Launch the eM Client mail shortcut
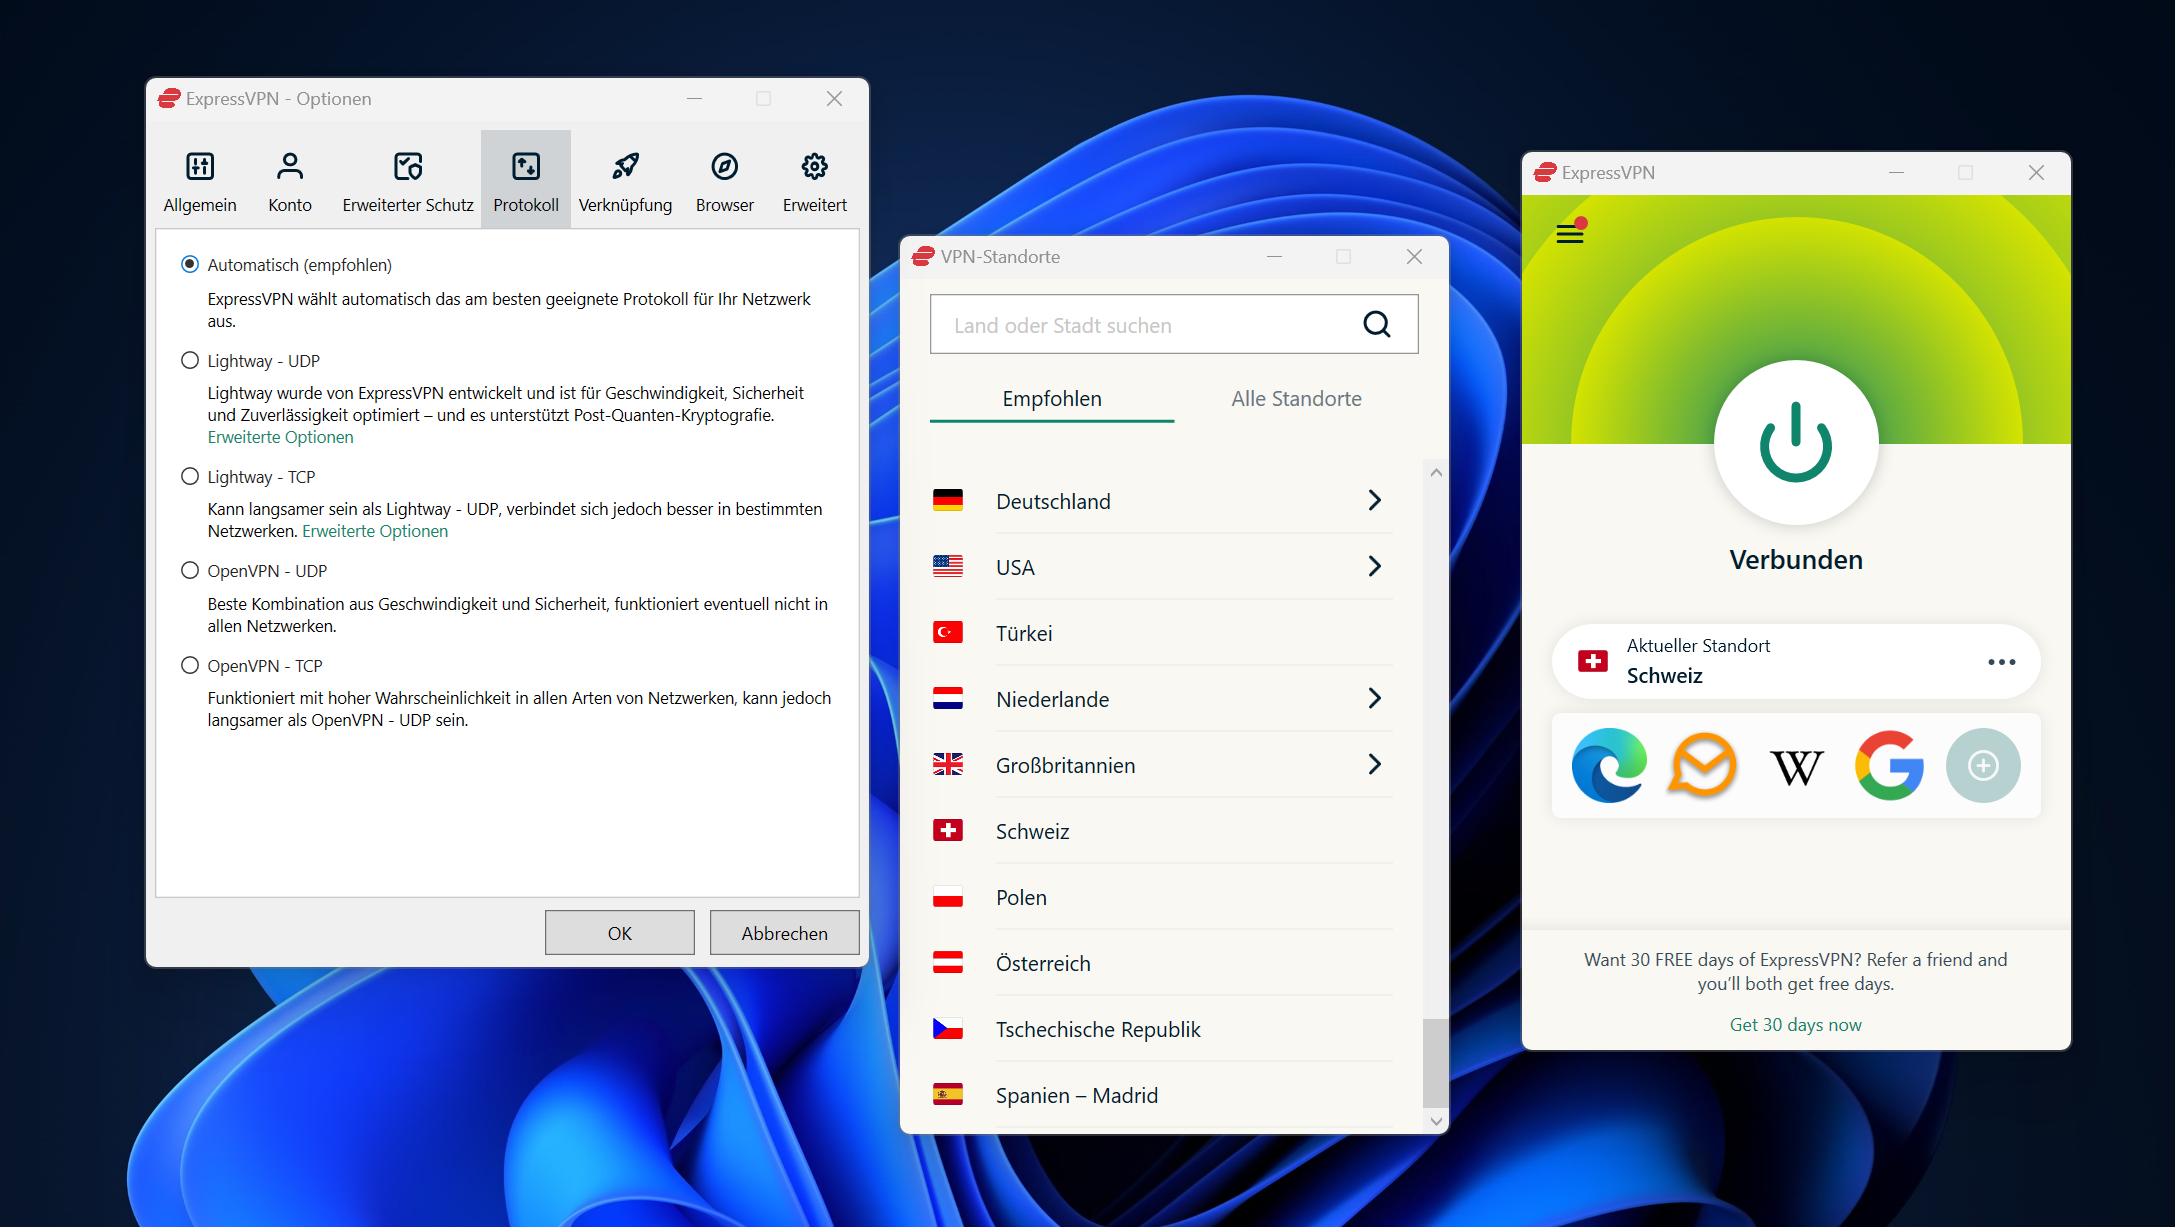2175x1227 pixels. [1703, 766]
